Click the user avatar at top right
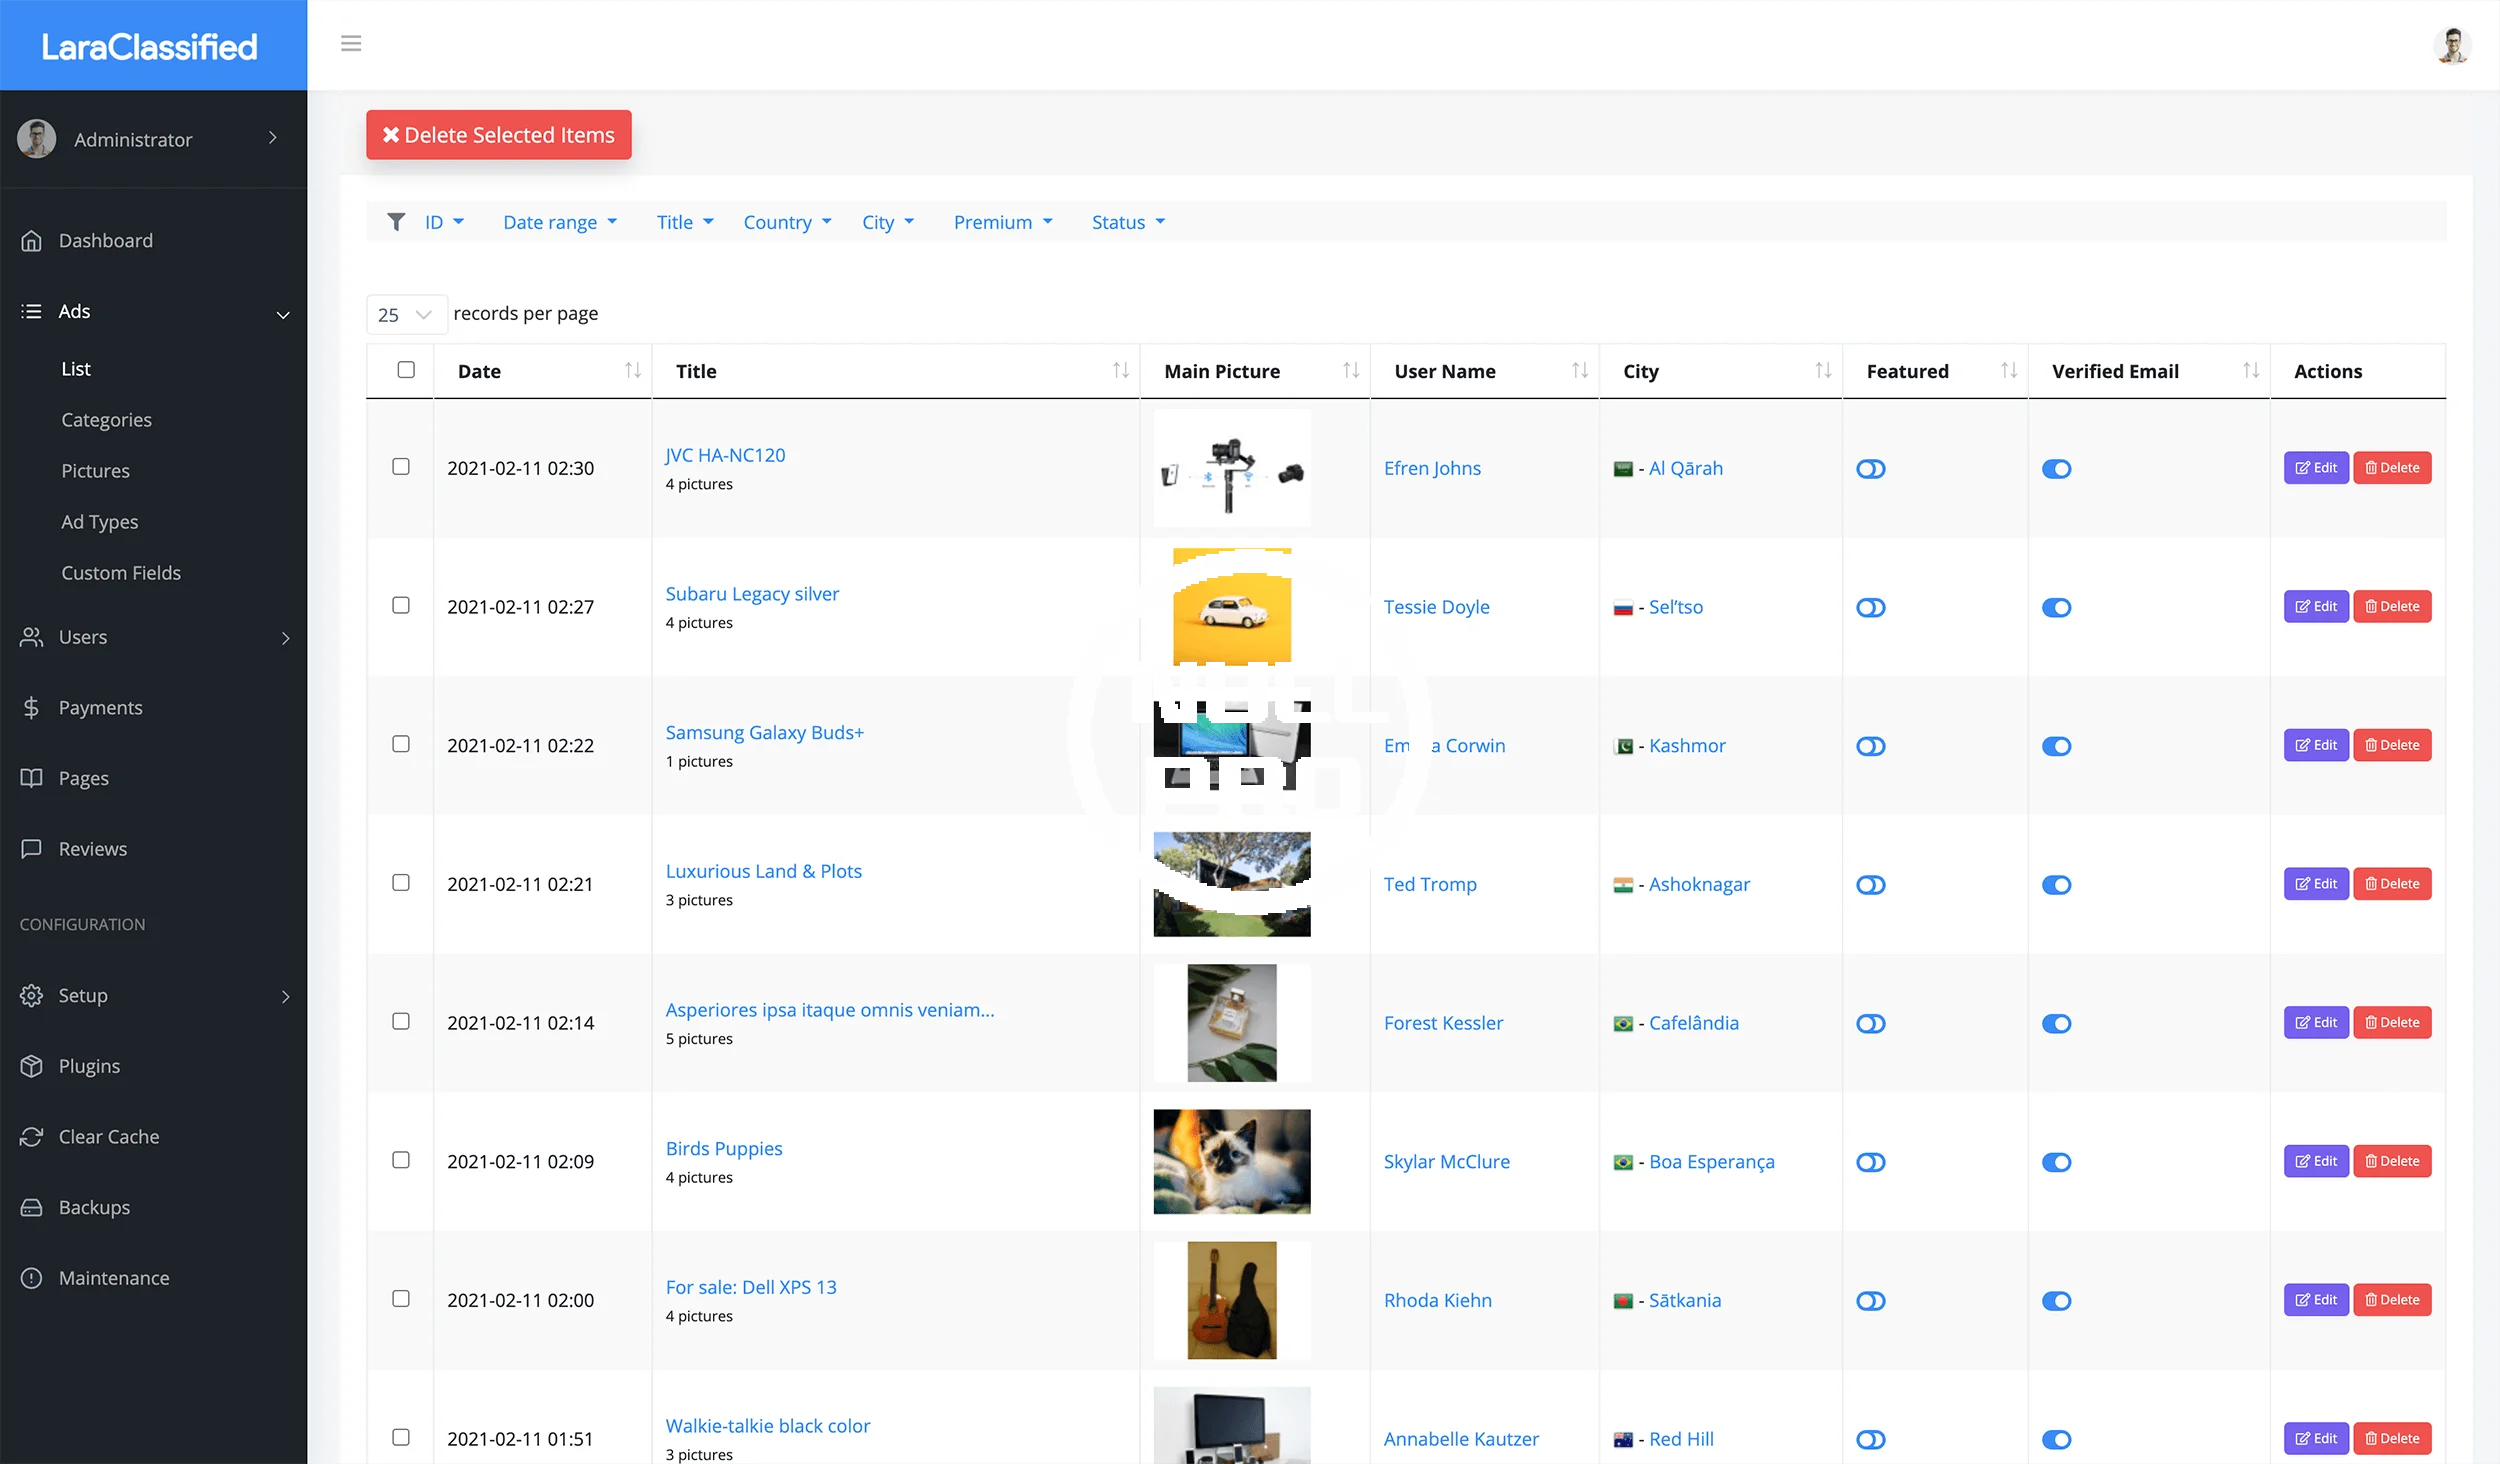The image size is (2500, 1464). 2452,45
